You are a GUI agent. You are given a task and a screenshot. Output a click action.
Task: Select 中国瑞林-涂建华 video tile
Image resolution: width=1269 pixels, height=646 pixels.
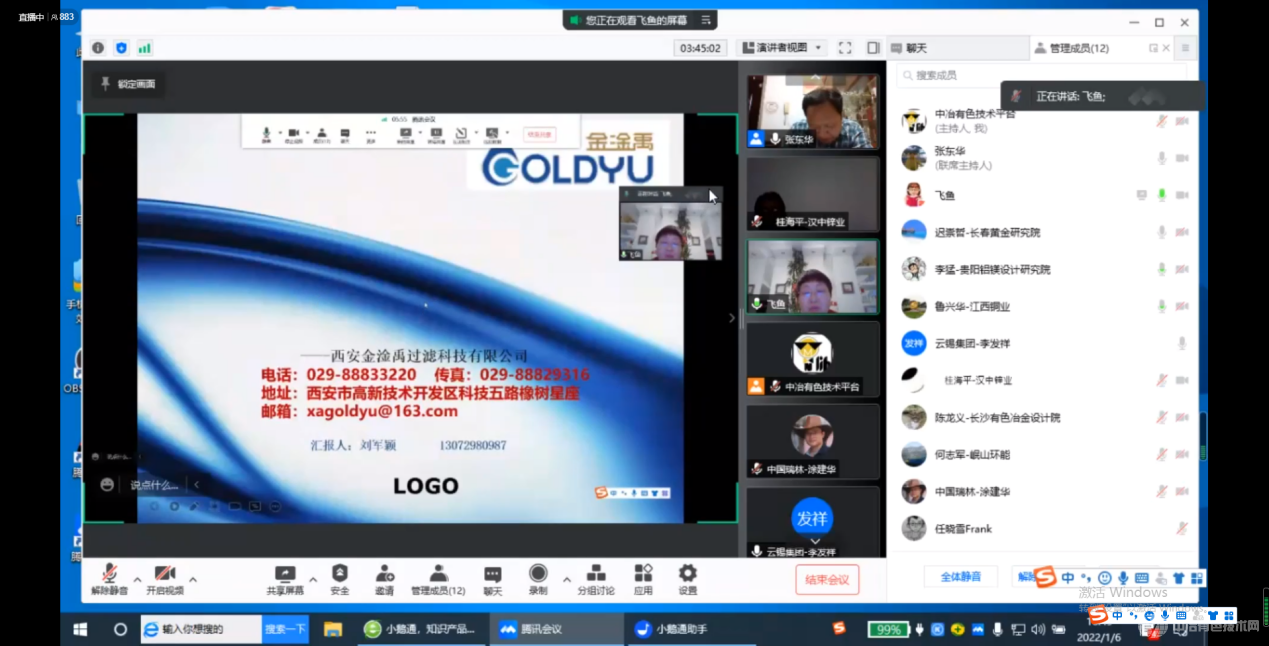tap(812, 441)
